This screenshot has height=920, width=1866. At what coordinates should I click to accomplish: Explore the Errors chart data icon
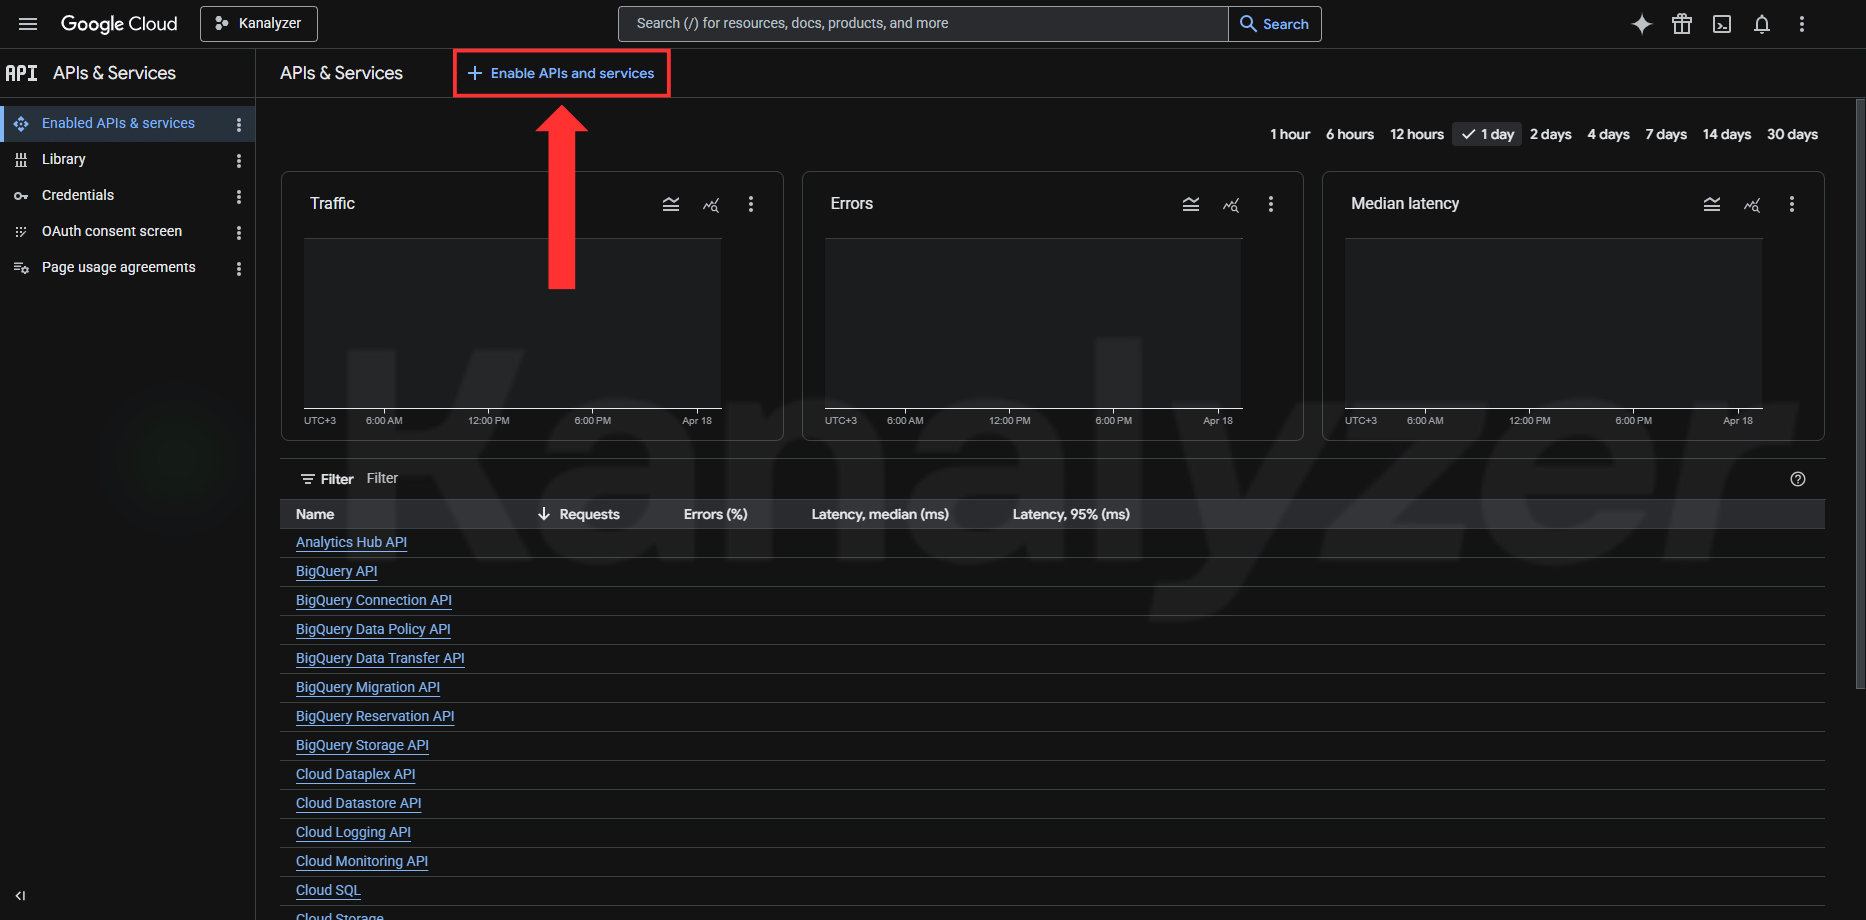coord(1231,204)
